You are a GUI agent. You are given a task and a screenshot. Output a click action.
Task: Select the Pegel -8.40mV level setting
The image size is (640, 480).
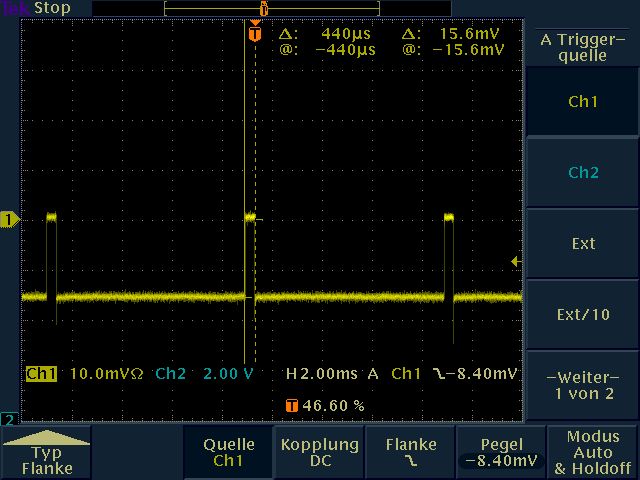click(x=501, y=452)
